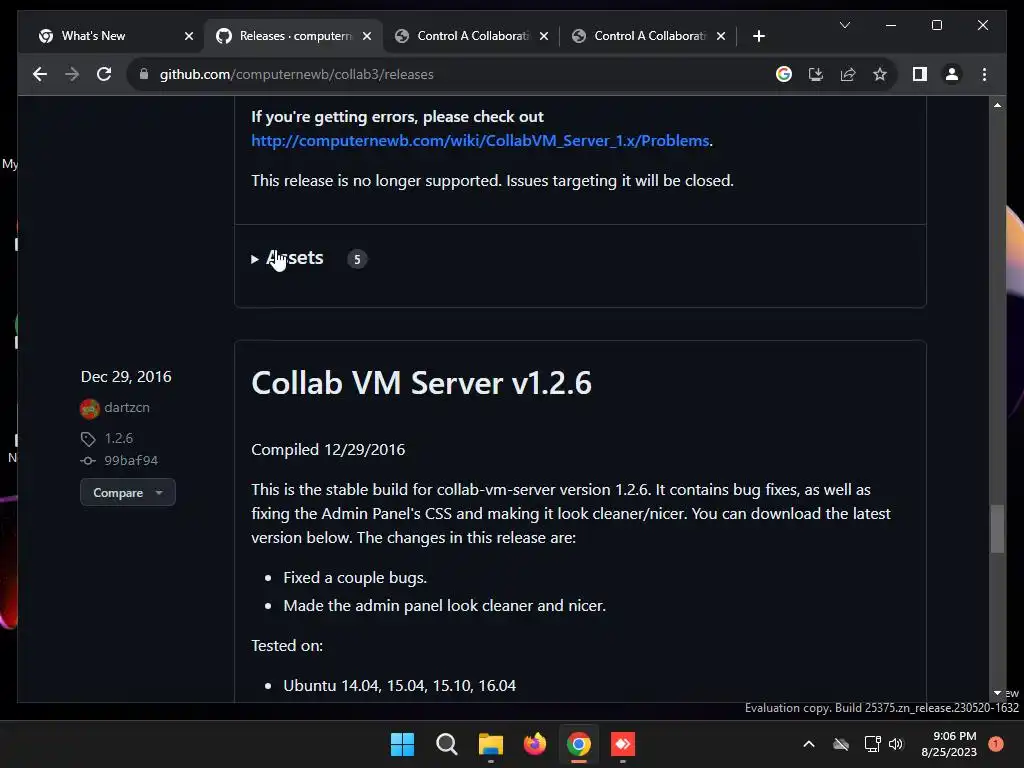
Task: Open File Explorer from the taskbar
Action: pos(490,744)
